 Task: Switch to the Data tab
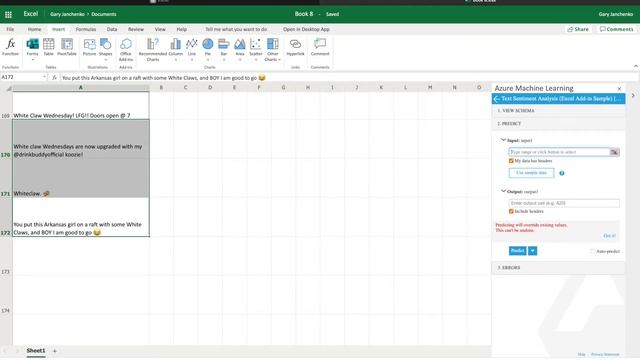pos(112,29)
